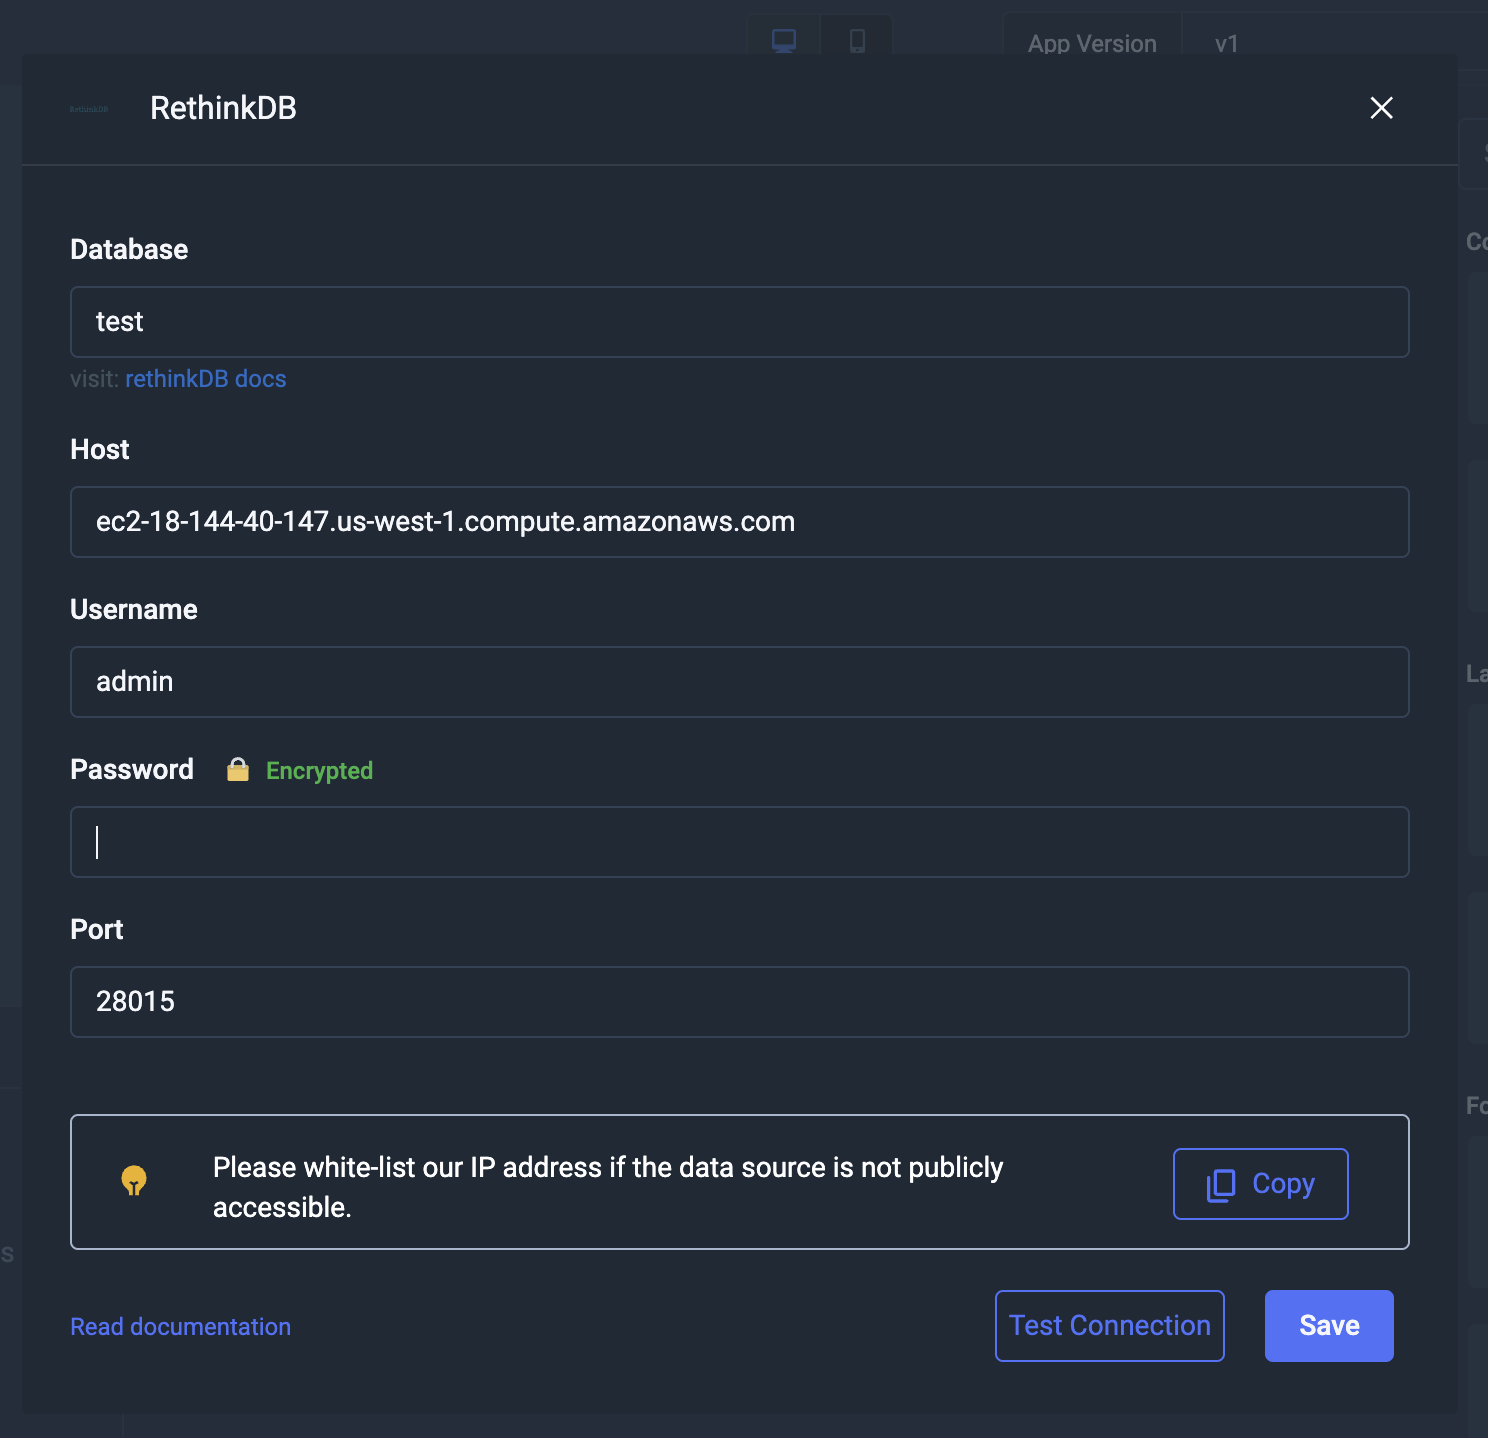Viewport: 1488px width, 1438px height.
Task: Click into the Host address field
Action: [x=740, y=522]
